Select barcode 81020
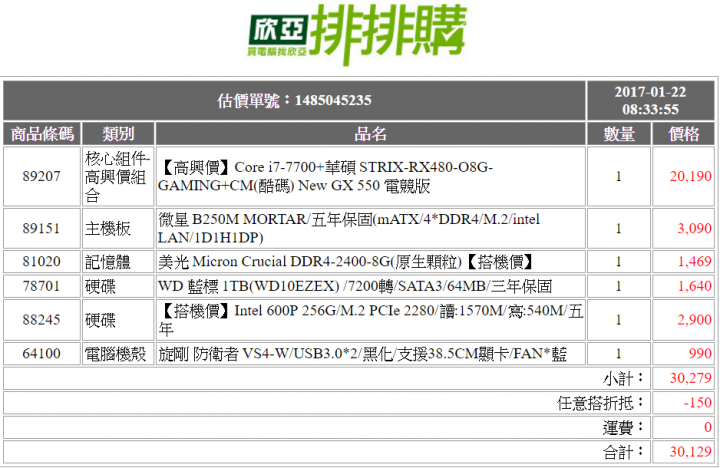The height and width of the screenshot is (468, 720). (42, 261)
